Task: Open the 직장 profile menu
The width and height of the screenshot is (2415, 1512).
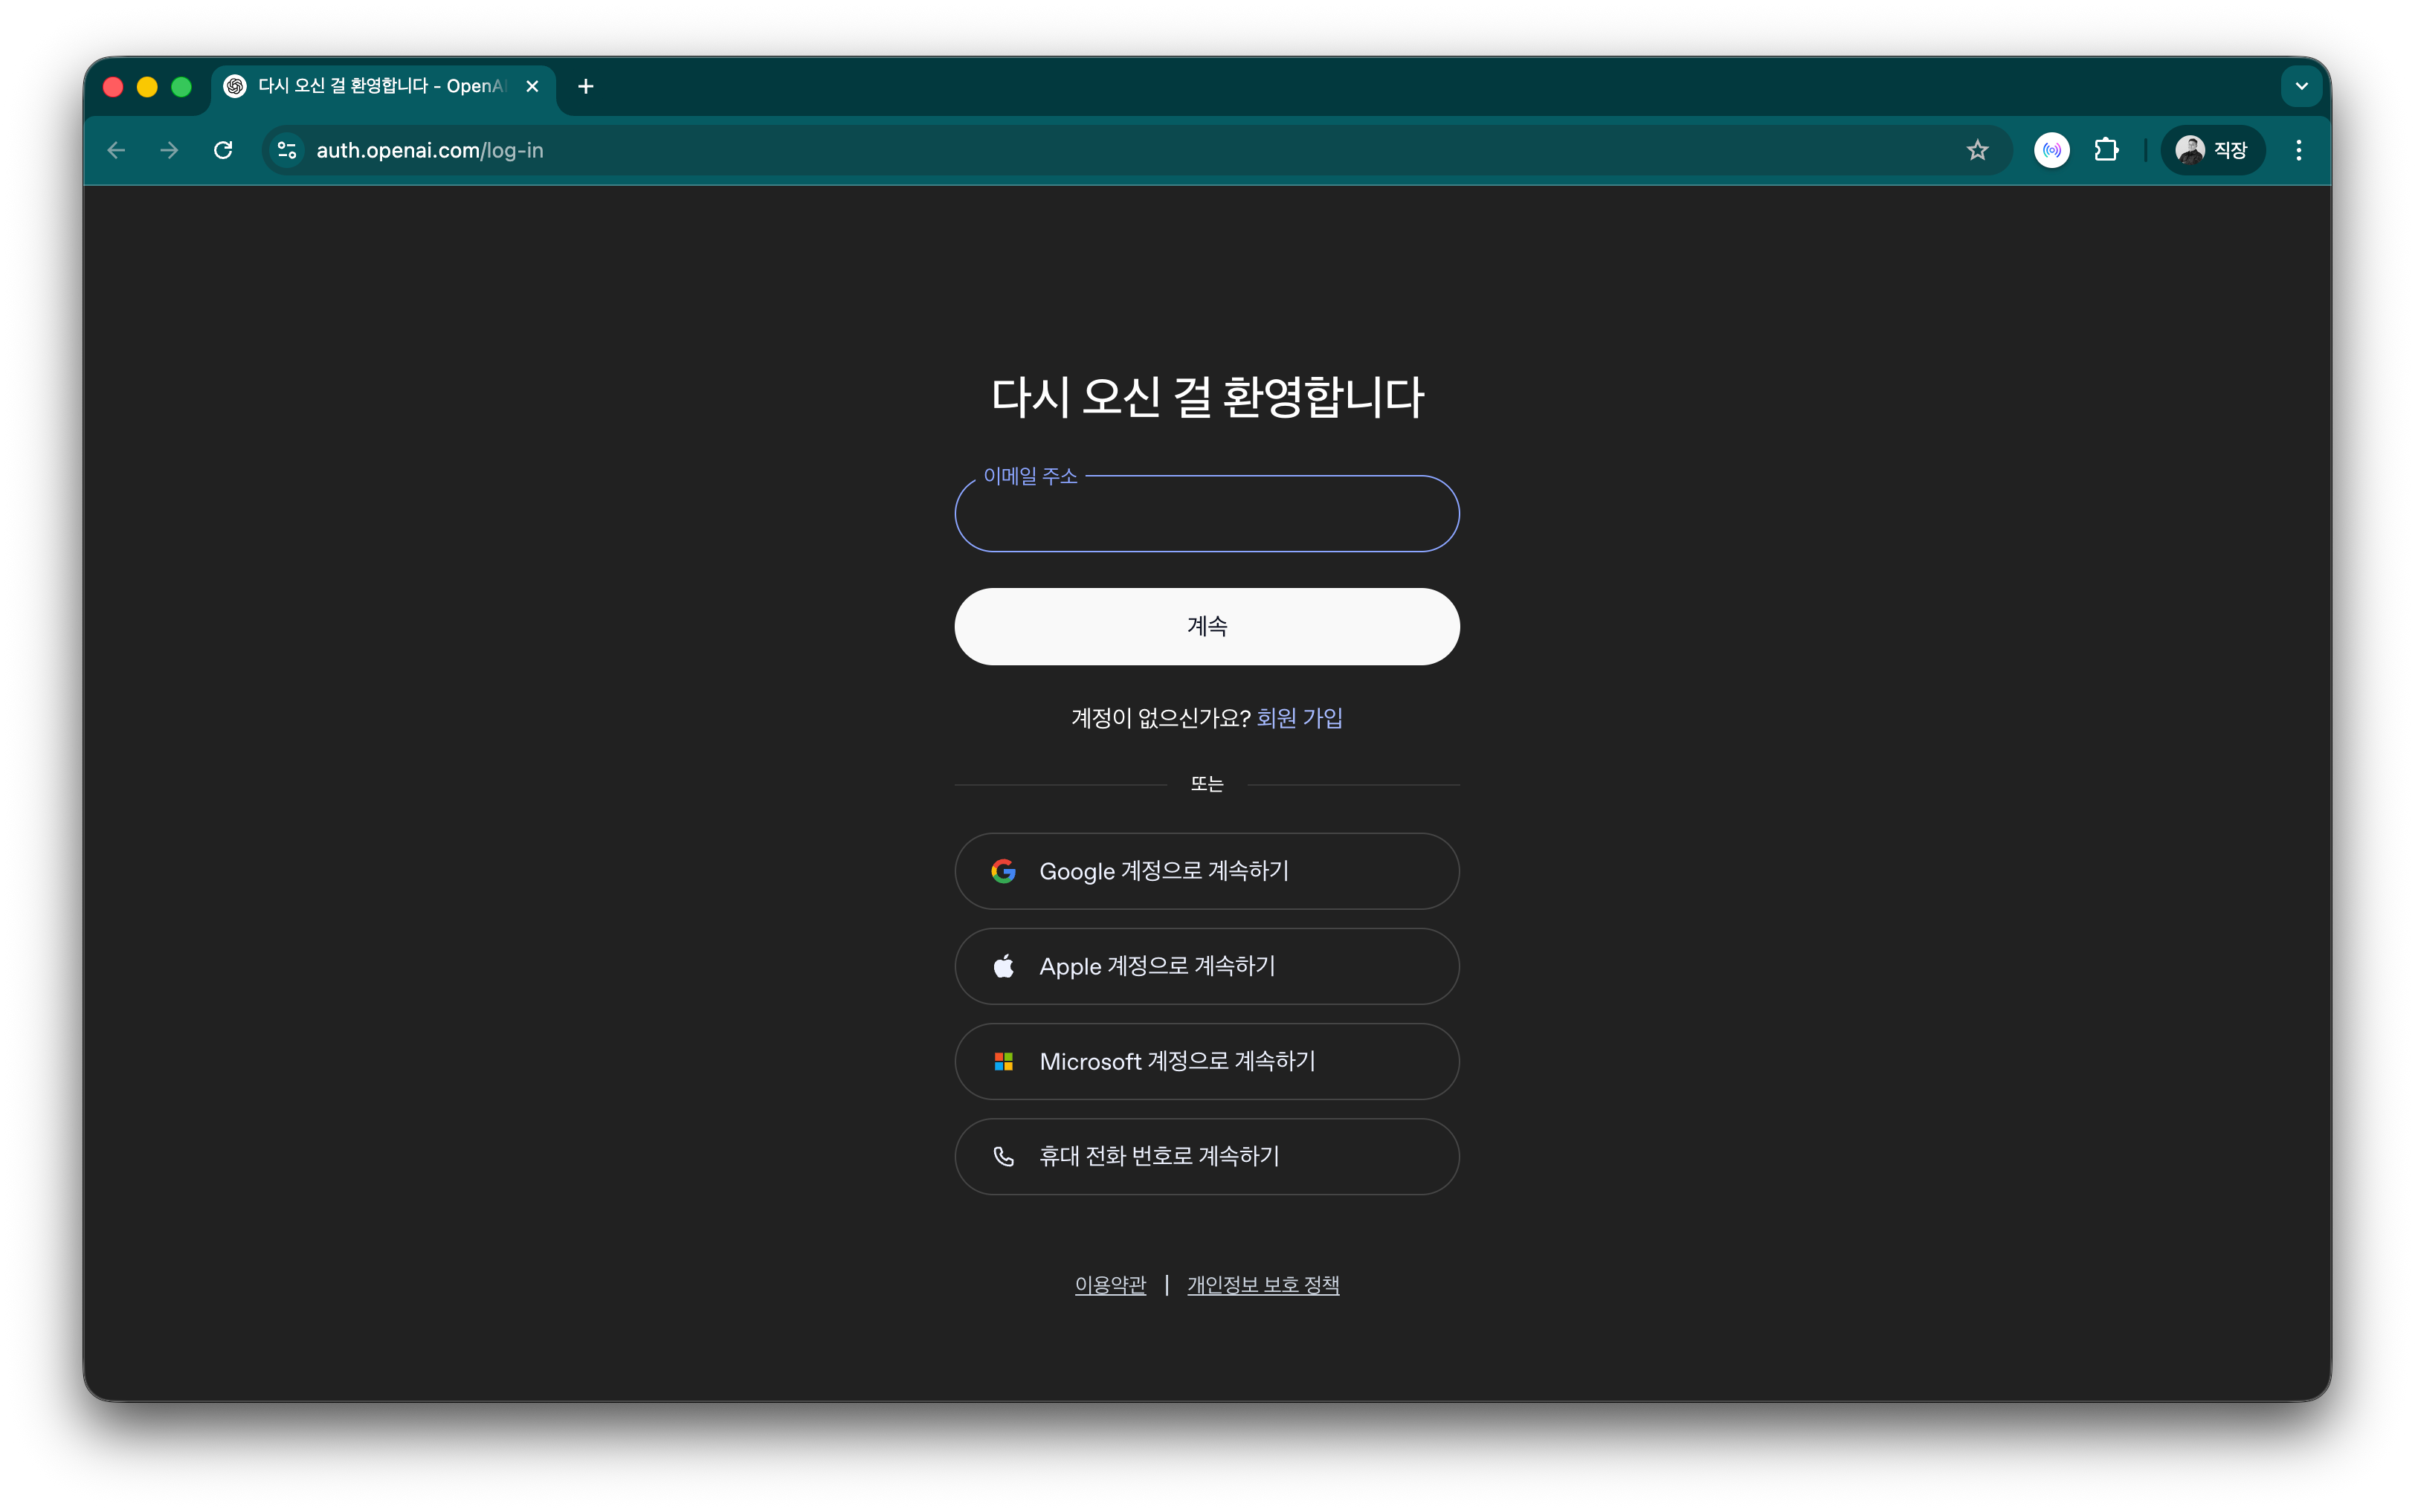Action: pyautogui.click(x=2212, y=150)
